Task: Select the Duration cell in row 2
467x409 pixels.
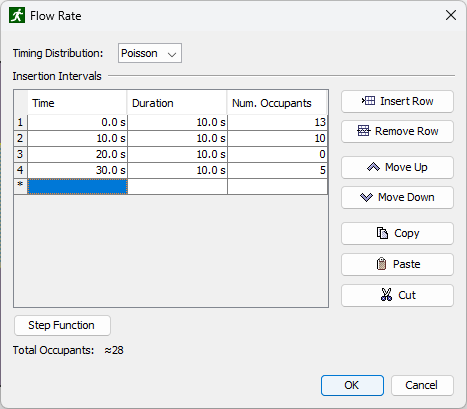Action: click(x=177, y=138)
